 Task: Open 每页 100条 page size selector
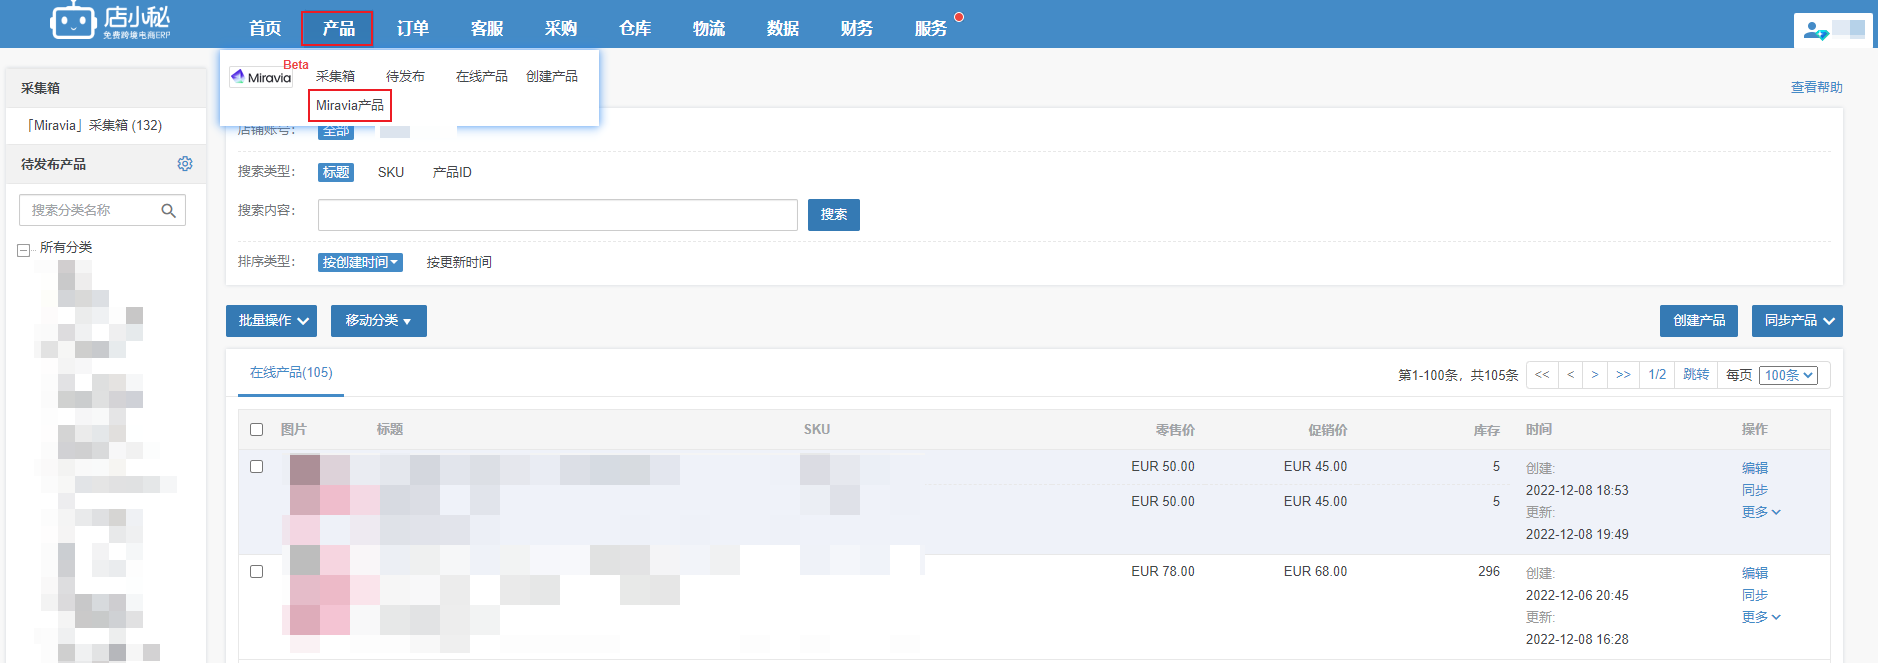click(1788, 375)
